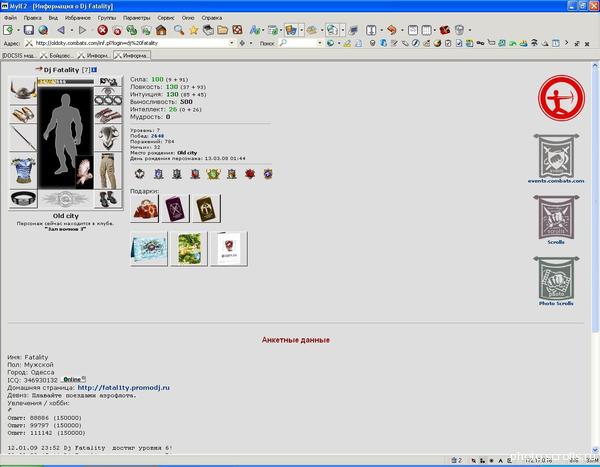600x467 pixels.
Task: Click the boots equipment slot
Action: click(108, 199)
